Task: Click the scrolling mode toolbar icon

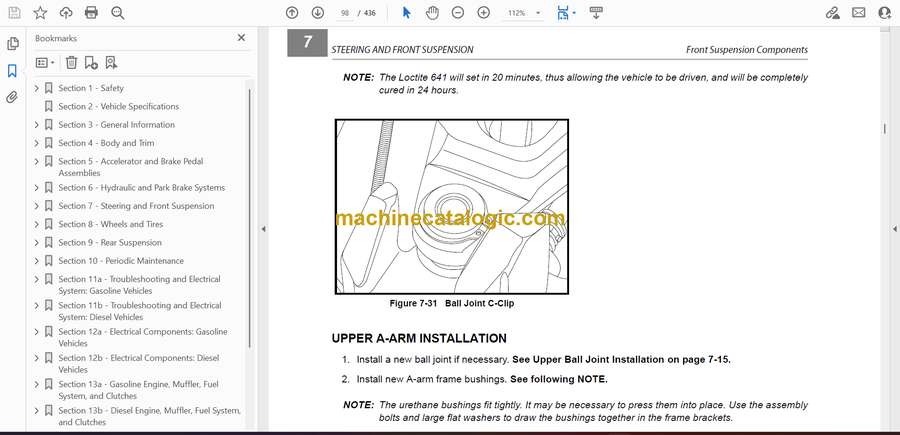Action: pos(596,13)
